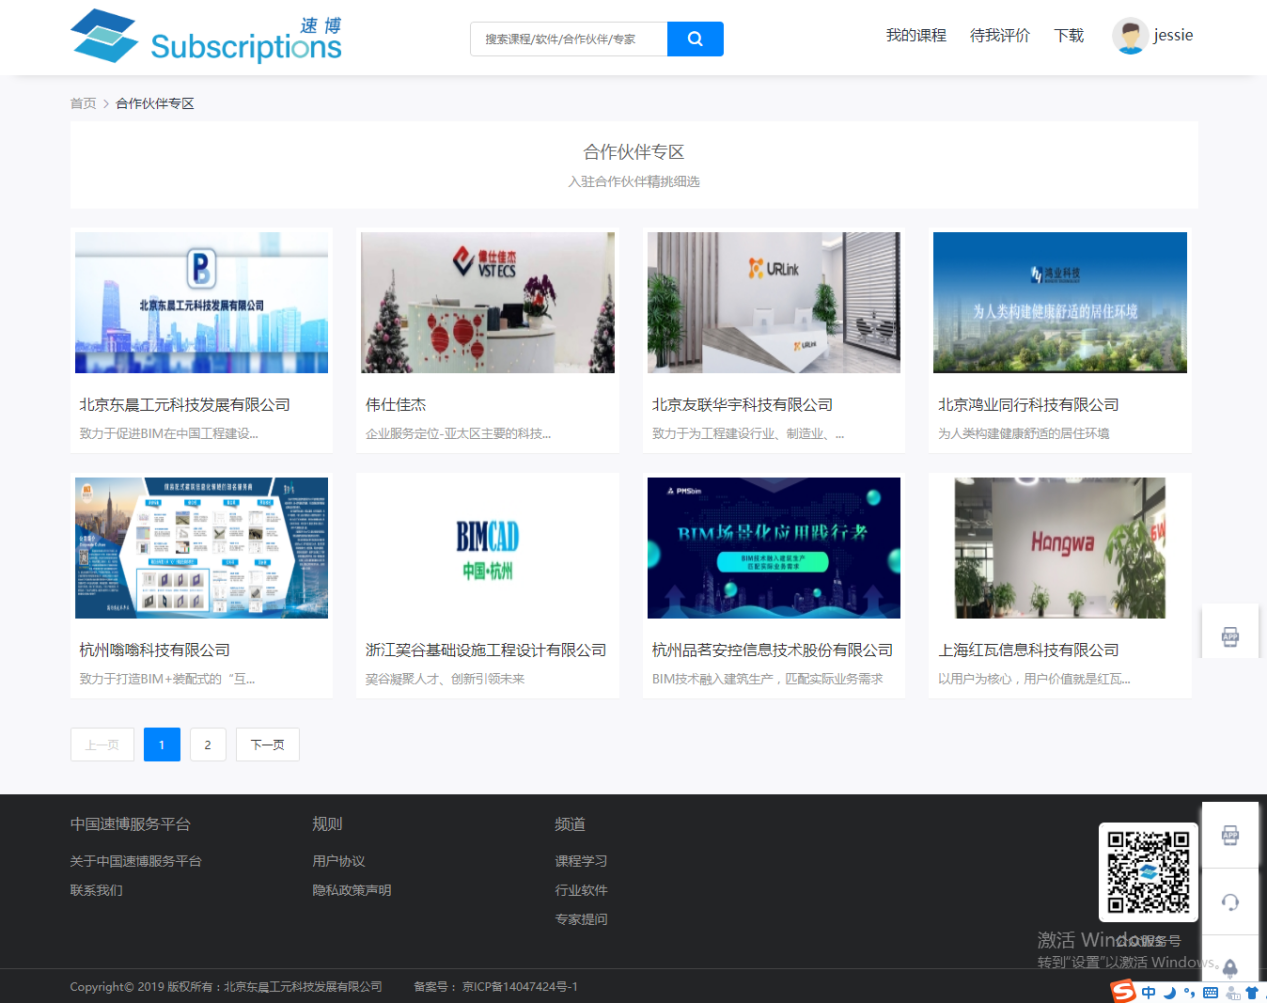Open the 联系我们 footer link
Viewport: 1267px width, 1003px height.
(96, 890)
